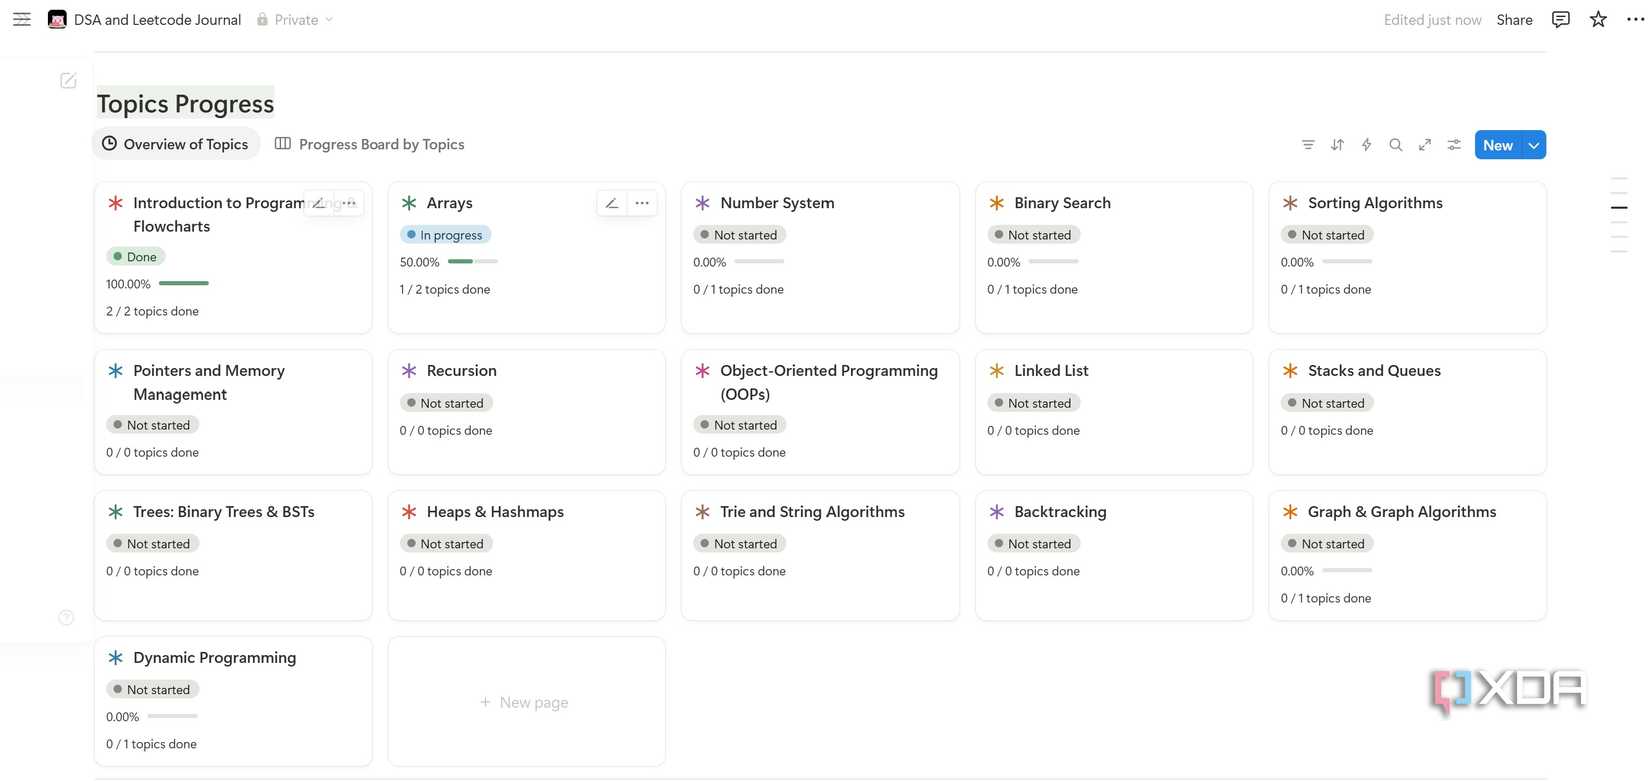The height and width of the screenshot is (781, 1650).
Task: Click the Arrays 50% progress bar
Action: point(473,262)
